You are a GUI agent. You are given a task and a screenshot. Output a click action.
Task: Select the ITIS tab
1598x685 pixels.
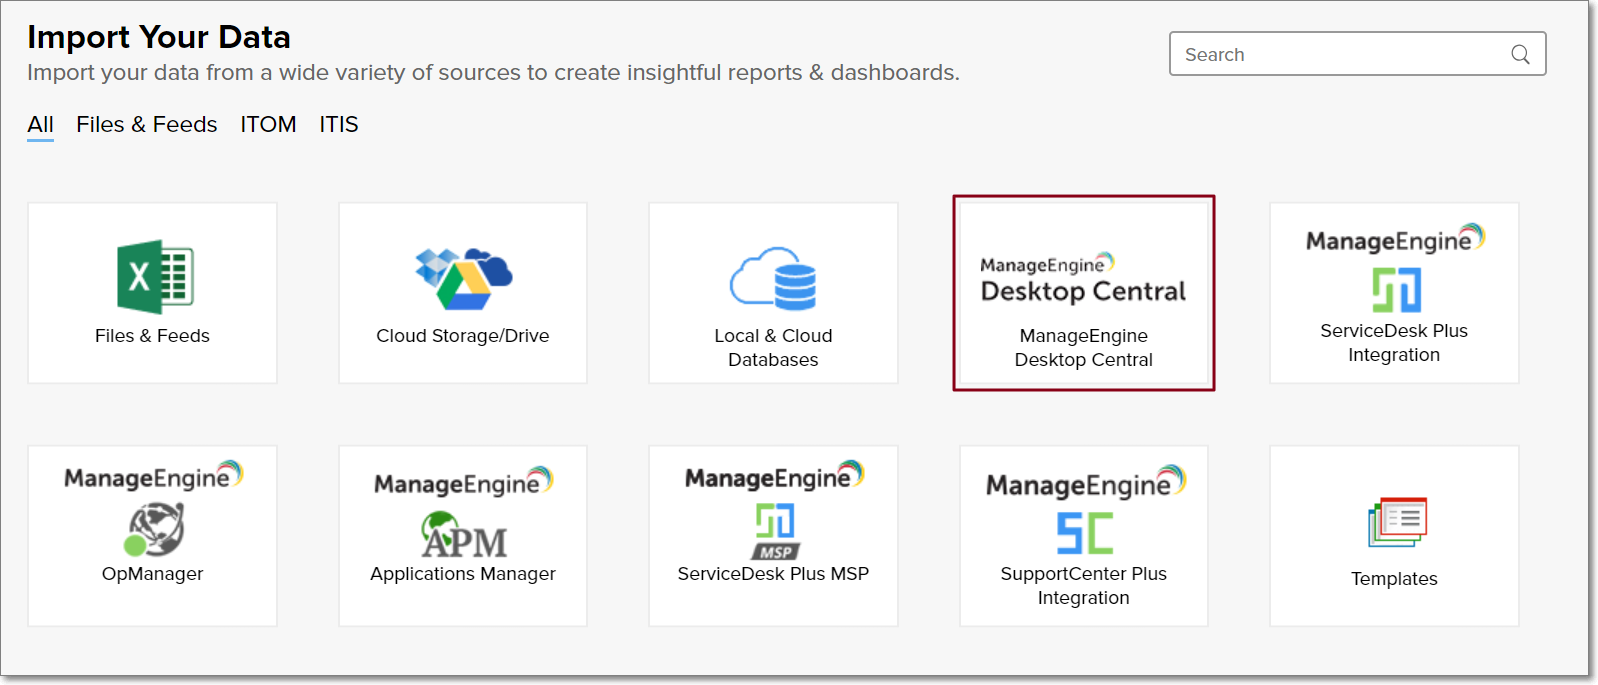coord(339,125)
